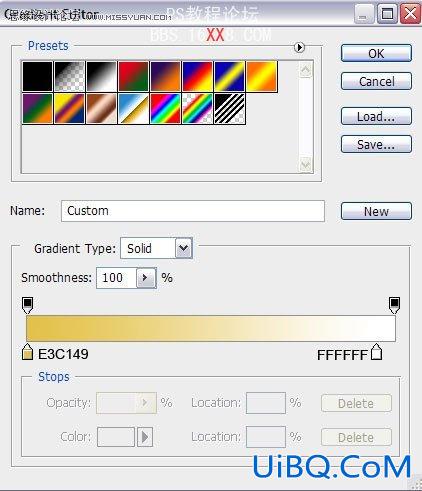Pick the chrome gradient preset
Image resolution: width=422 pixels, height=491 pixels.
click(134, 109)
